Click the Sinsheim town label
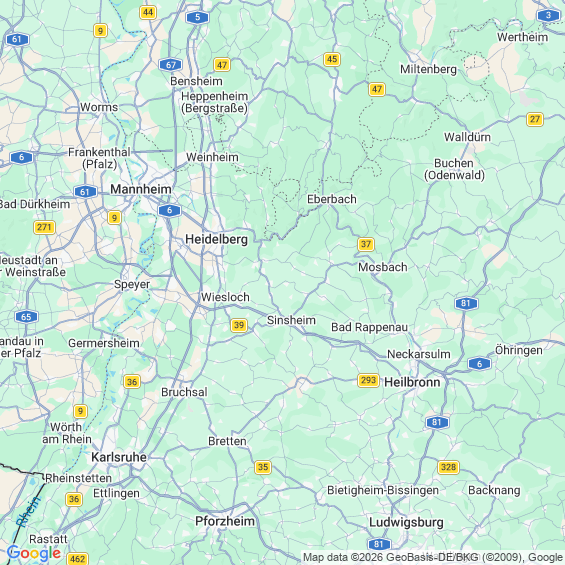 tap(291, 320)
